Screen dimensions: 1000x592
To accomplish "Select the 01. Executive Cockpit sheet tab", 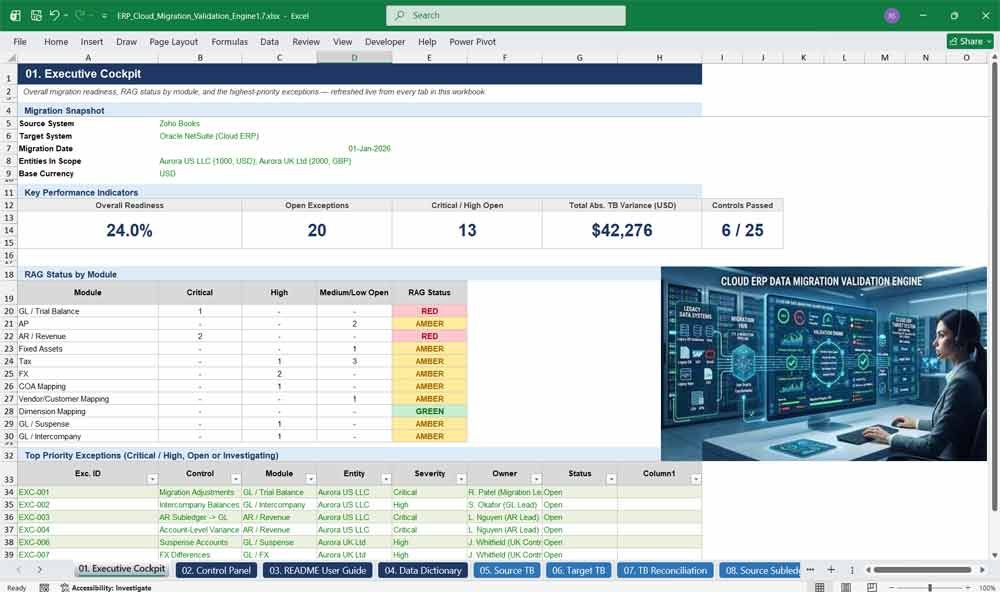I will coord(122,569).
